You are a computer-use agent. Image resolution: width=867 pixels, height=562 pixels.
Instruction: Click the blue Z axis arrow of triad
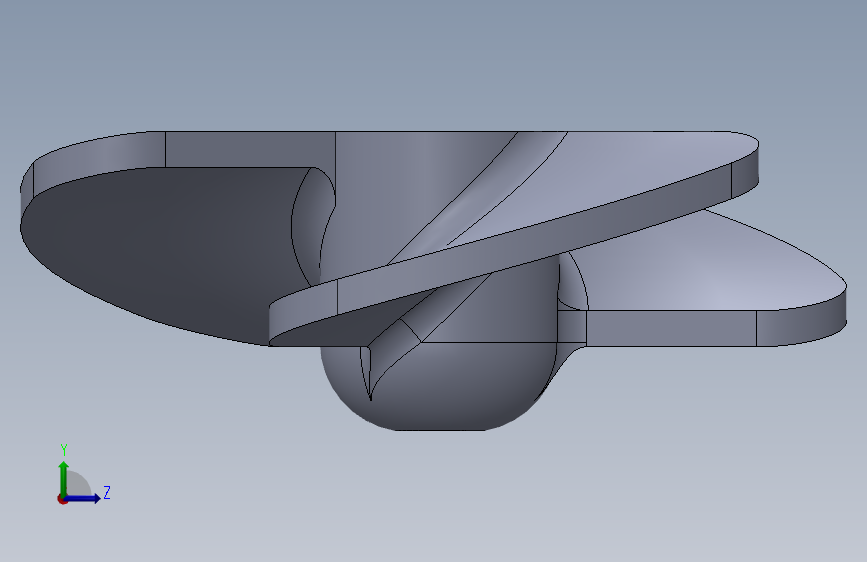pyautogui.click(x=83, y=498)
